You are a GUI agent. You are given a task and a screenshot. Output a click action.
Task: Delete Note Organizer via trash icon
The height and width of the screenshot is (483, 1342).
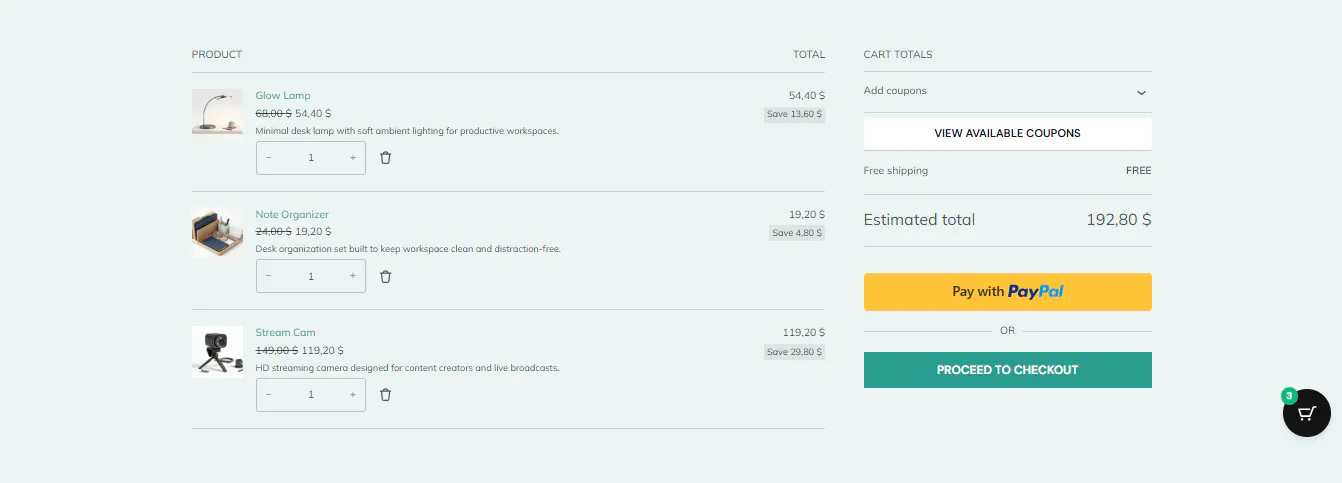(385, 276)
